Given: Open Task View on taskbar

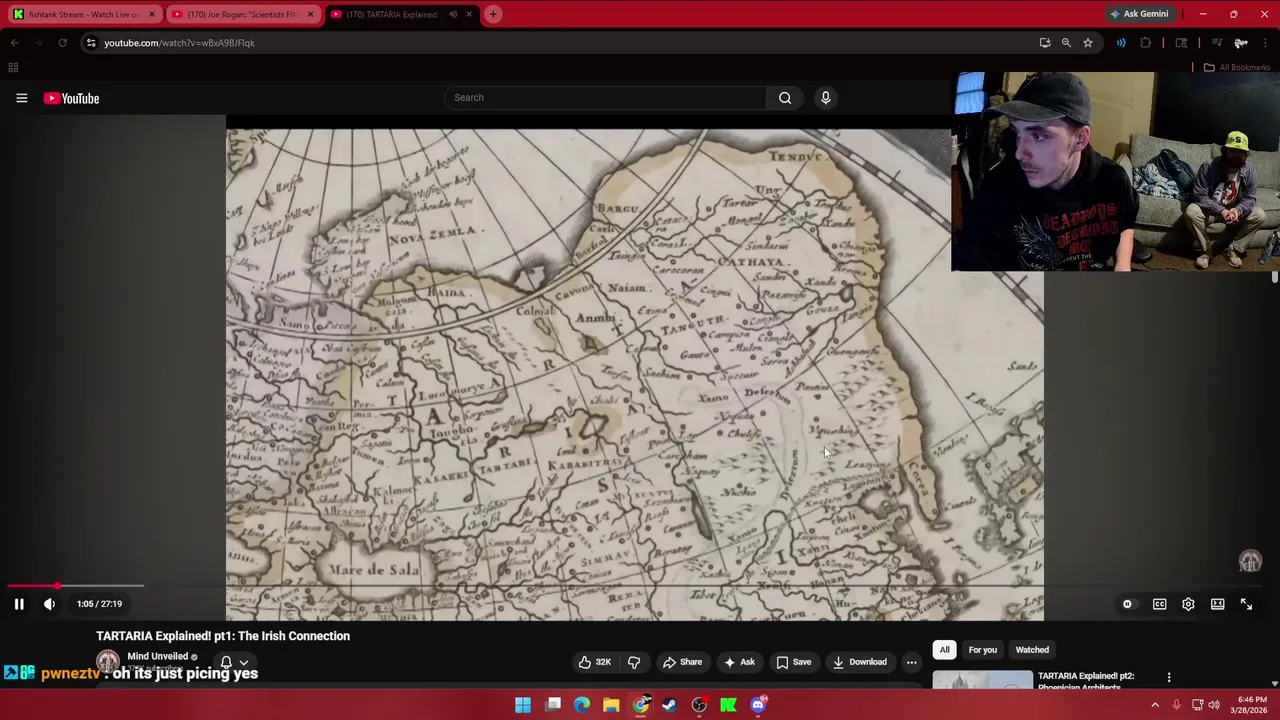Looking at the screenshot, I should [553, 705].
